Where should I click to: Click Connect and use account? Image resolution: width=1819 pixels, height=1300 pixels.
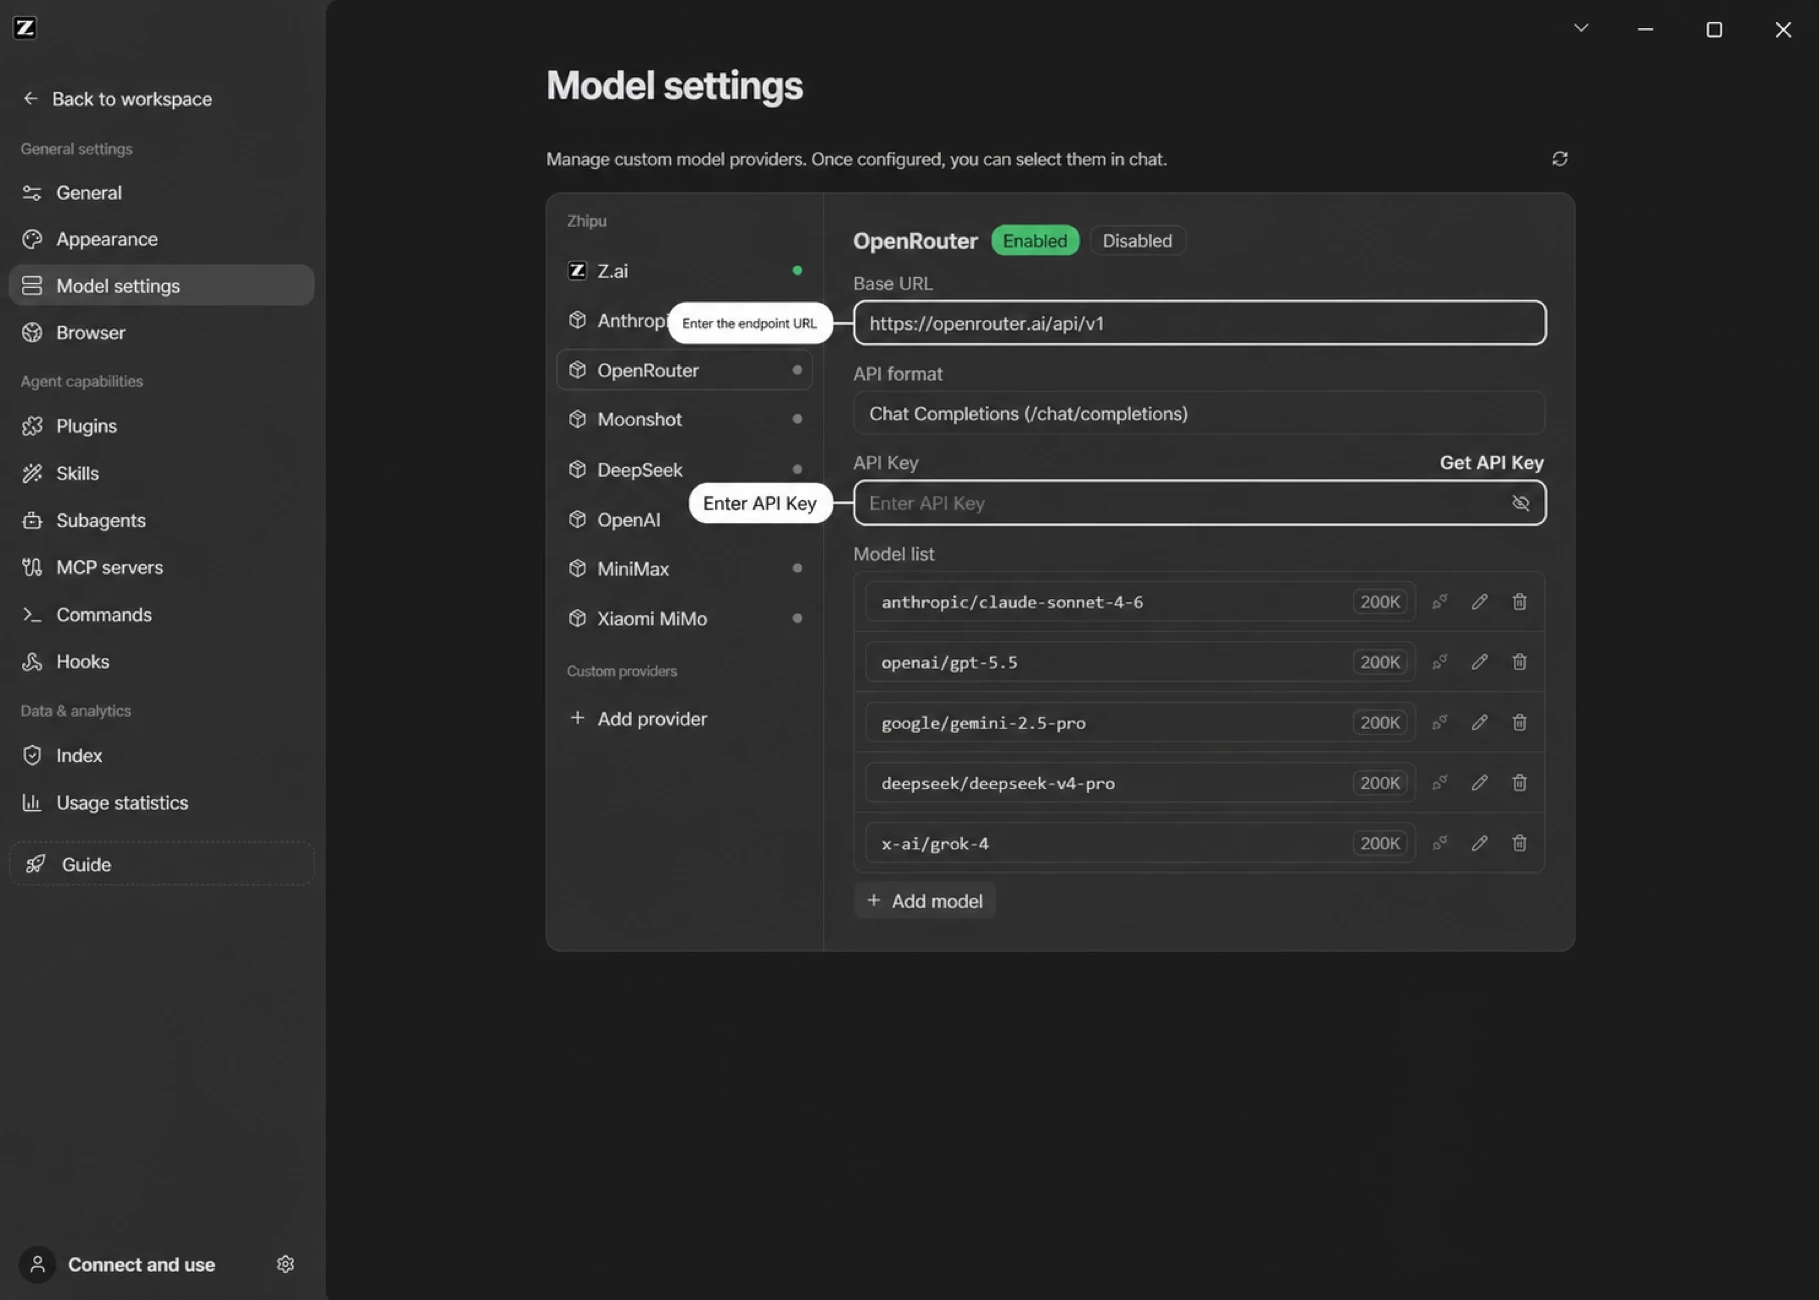(118, 1264)
